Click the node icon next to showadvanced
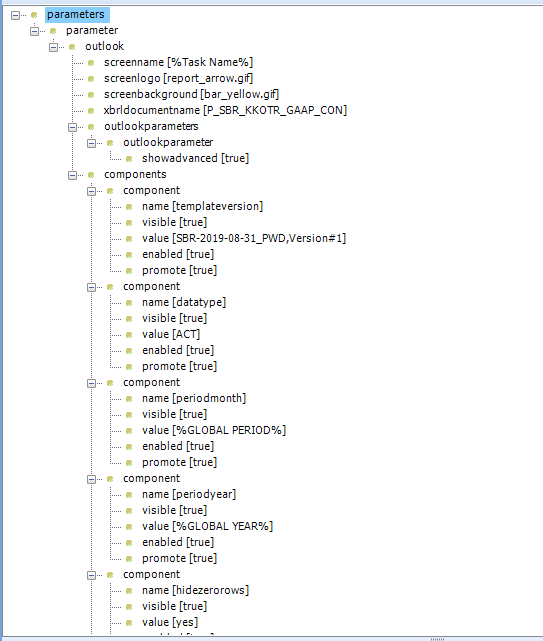The width and height of the screenshot is (543, 641). (129, 159)
